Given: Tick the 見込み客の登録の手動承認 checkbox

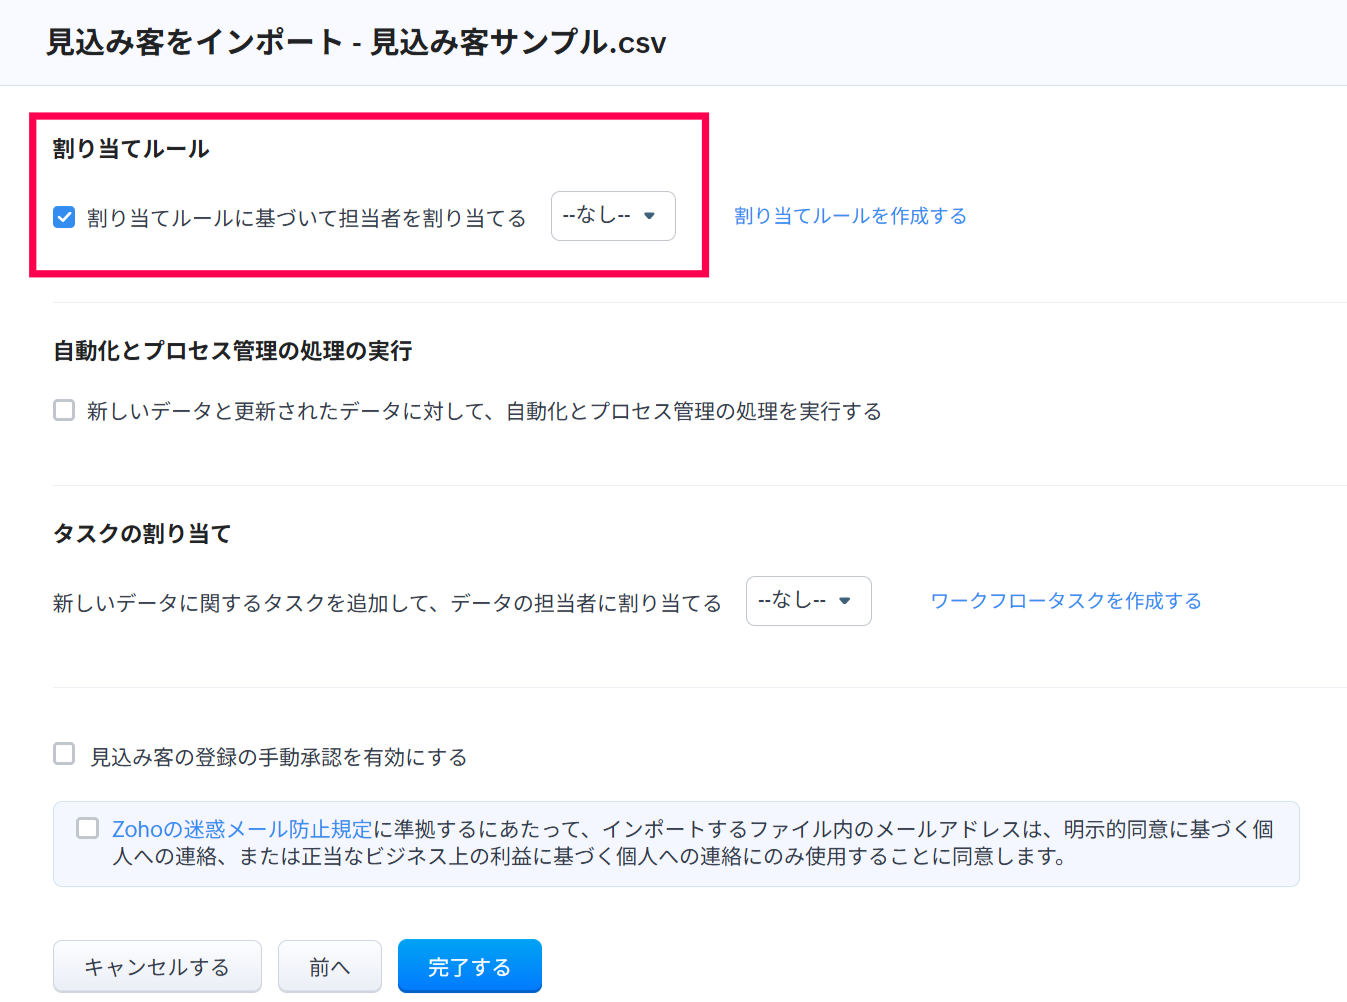Looking at the screenshot, I should pyautogui.click(x=64, y=754).
